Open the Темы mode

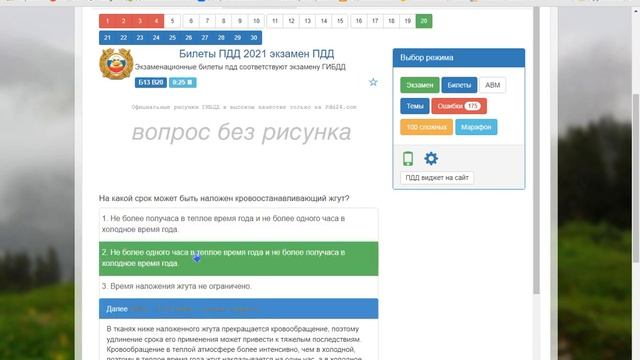[415, 106]
